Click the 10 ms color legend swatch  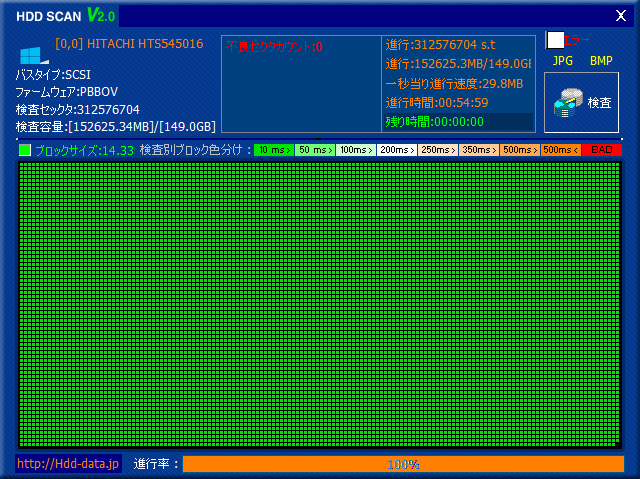click(x=273, y=150)
